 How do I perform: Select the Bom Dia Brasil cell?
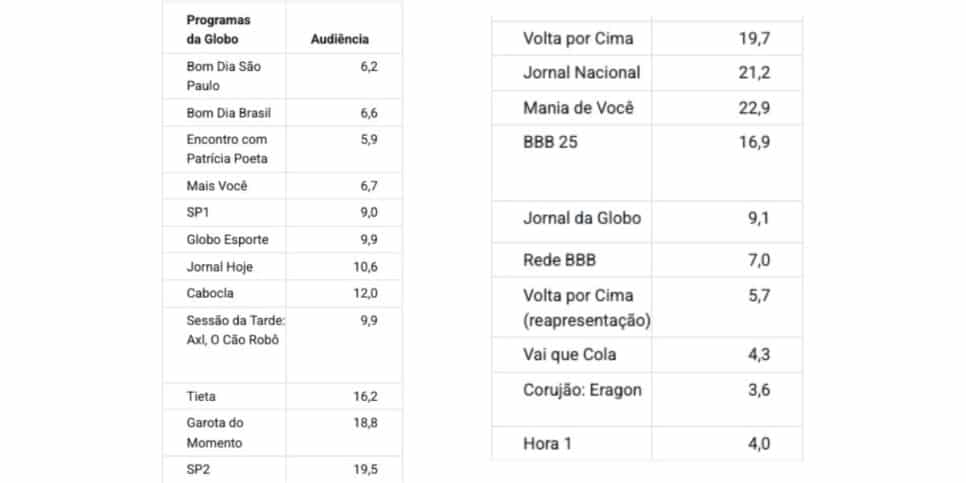tap(228, 113)
